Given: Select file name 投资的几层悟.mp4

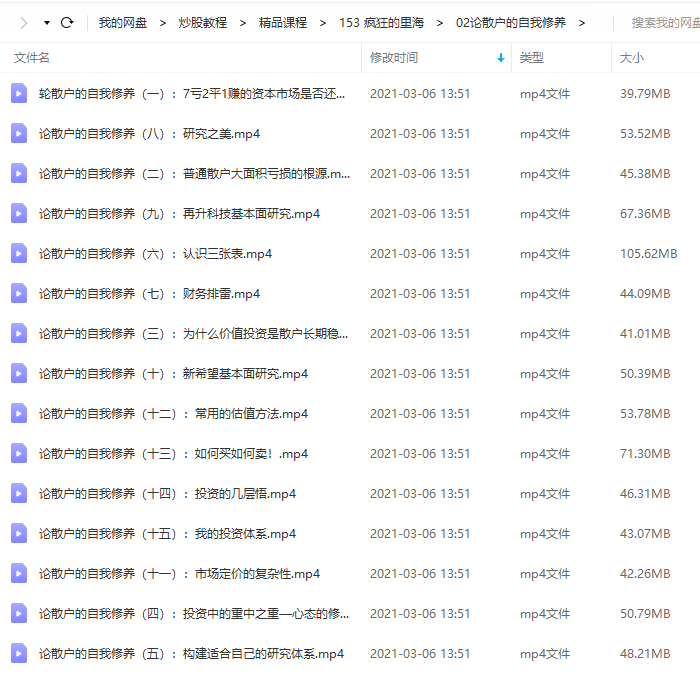Looking at the screenshot, I should 167,494.
